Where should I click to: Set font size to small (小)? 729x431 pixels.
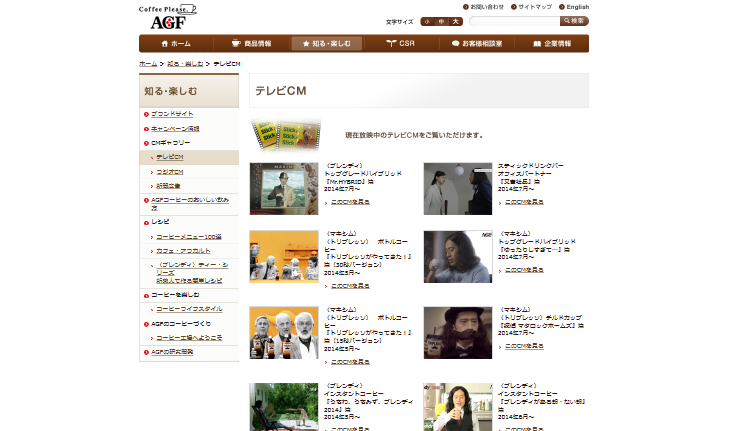pyautogui.click(x=427, y=21)
